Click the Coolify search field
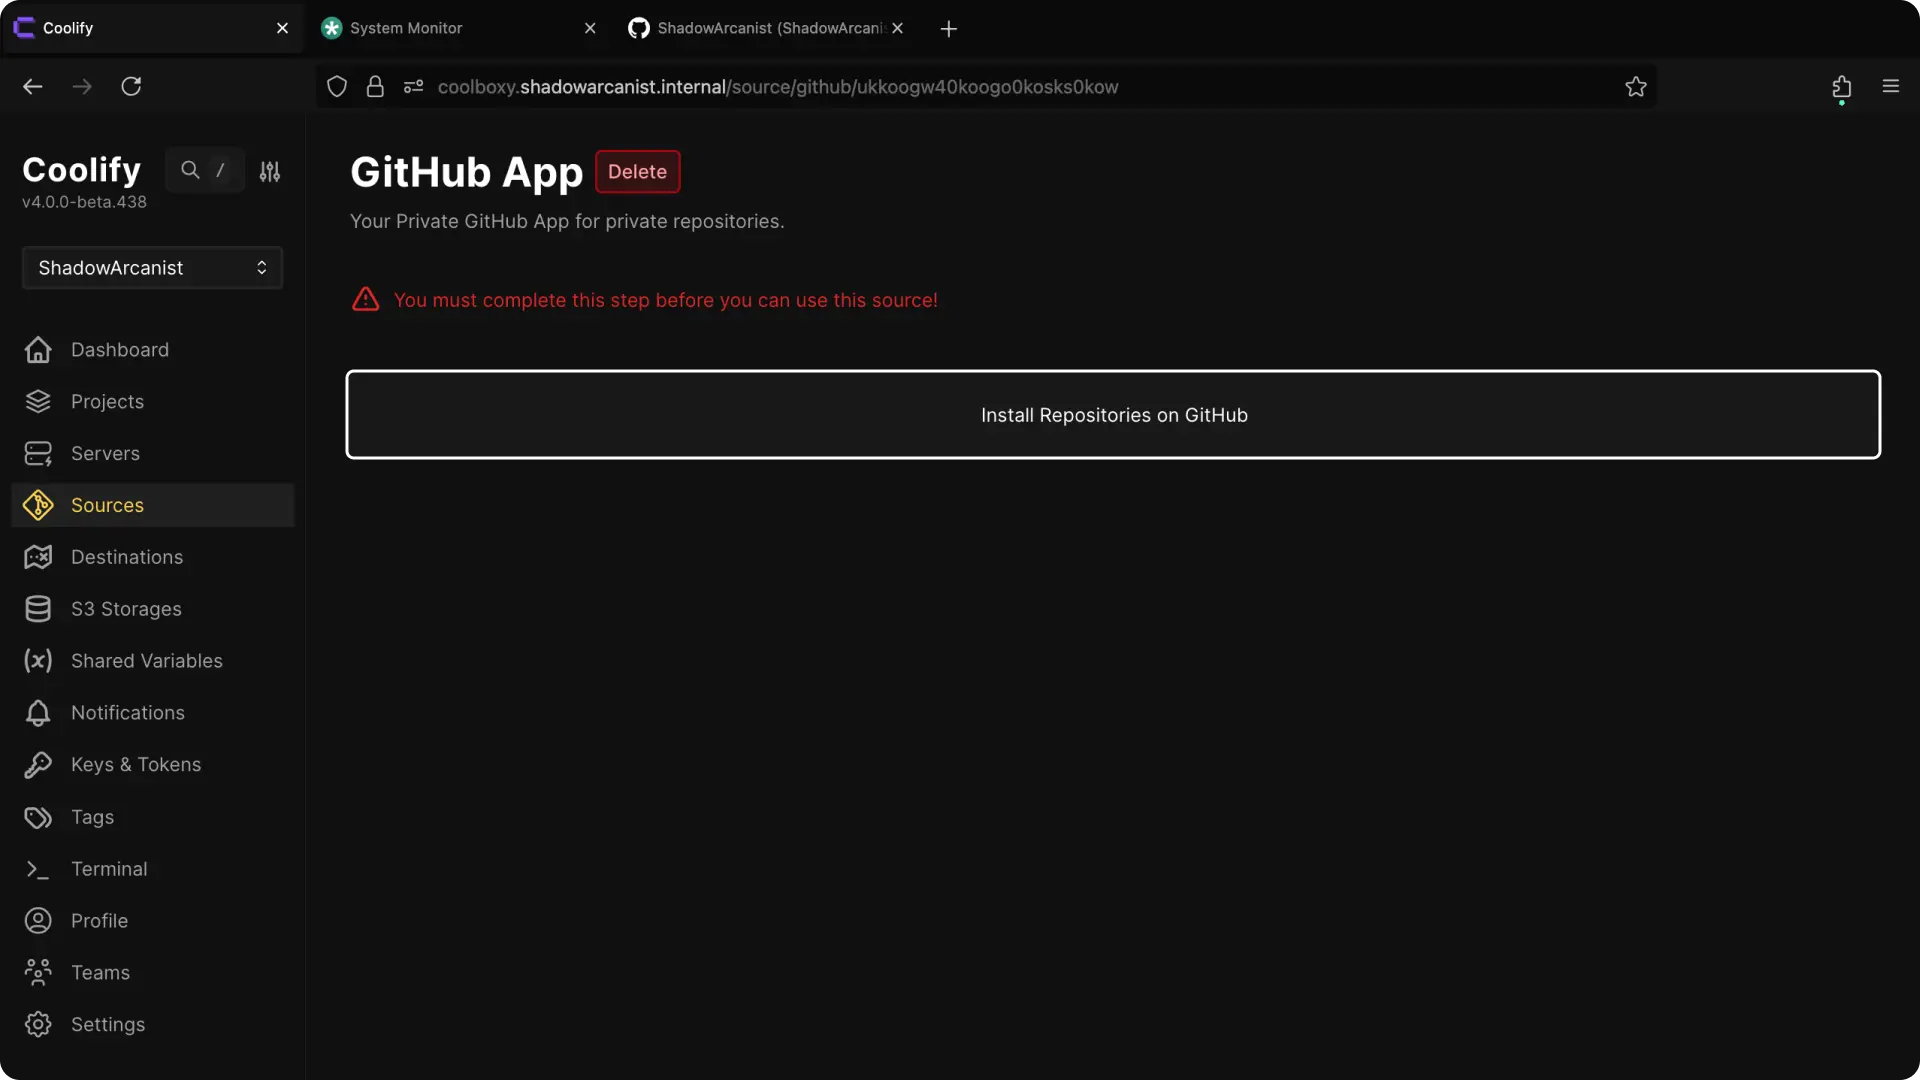This screenshot has width=1920, height=1080. click(x=205, y=170)
